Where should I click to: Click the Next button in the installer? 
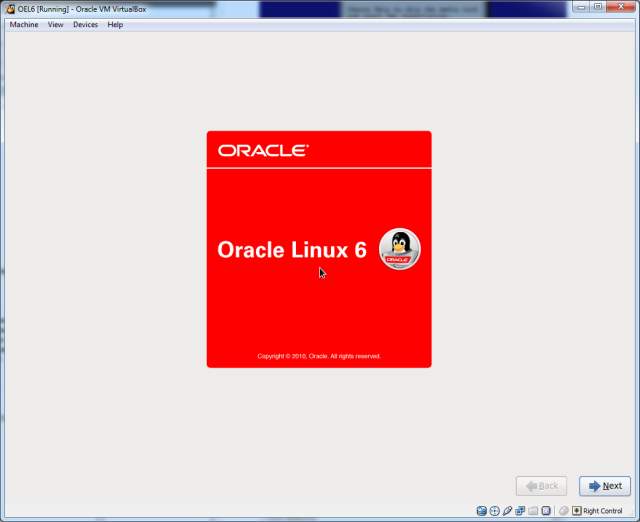[x=605, y=486]
